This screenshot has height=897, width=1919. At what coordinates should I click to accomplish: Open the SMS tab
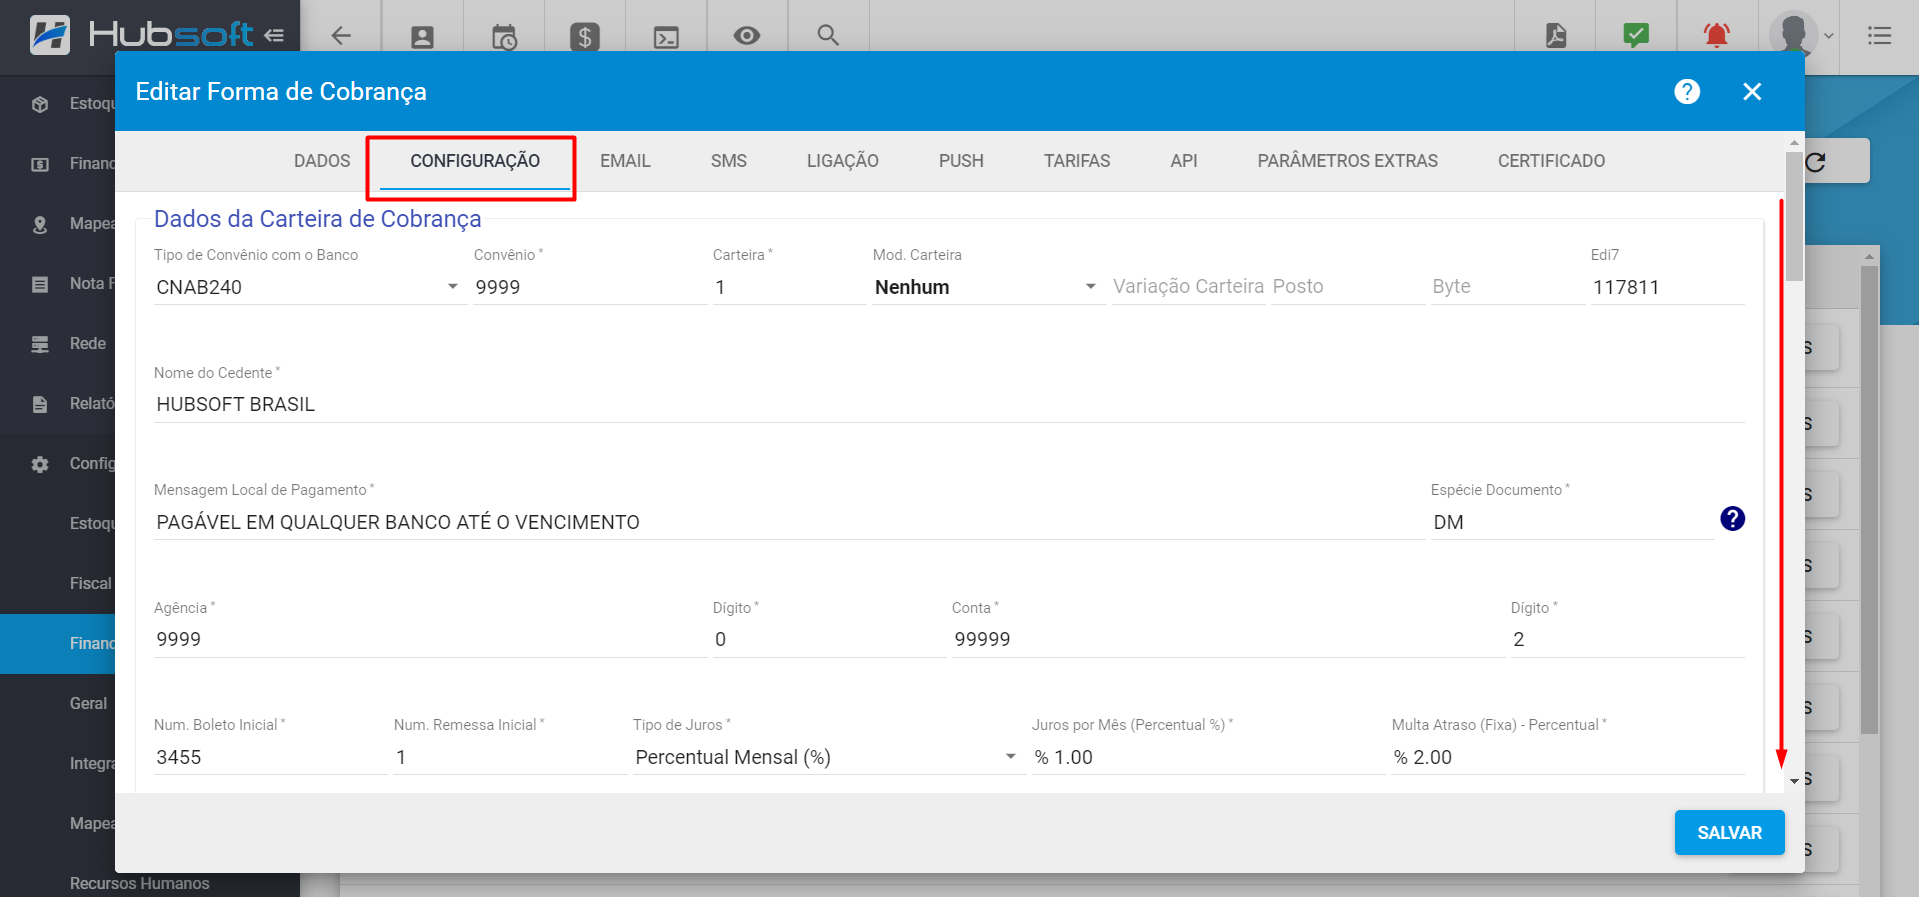click(729, 161)
